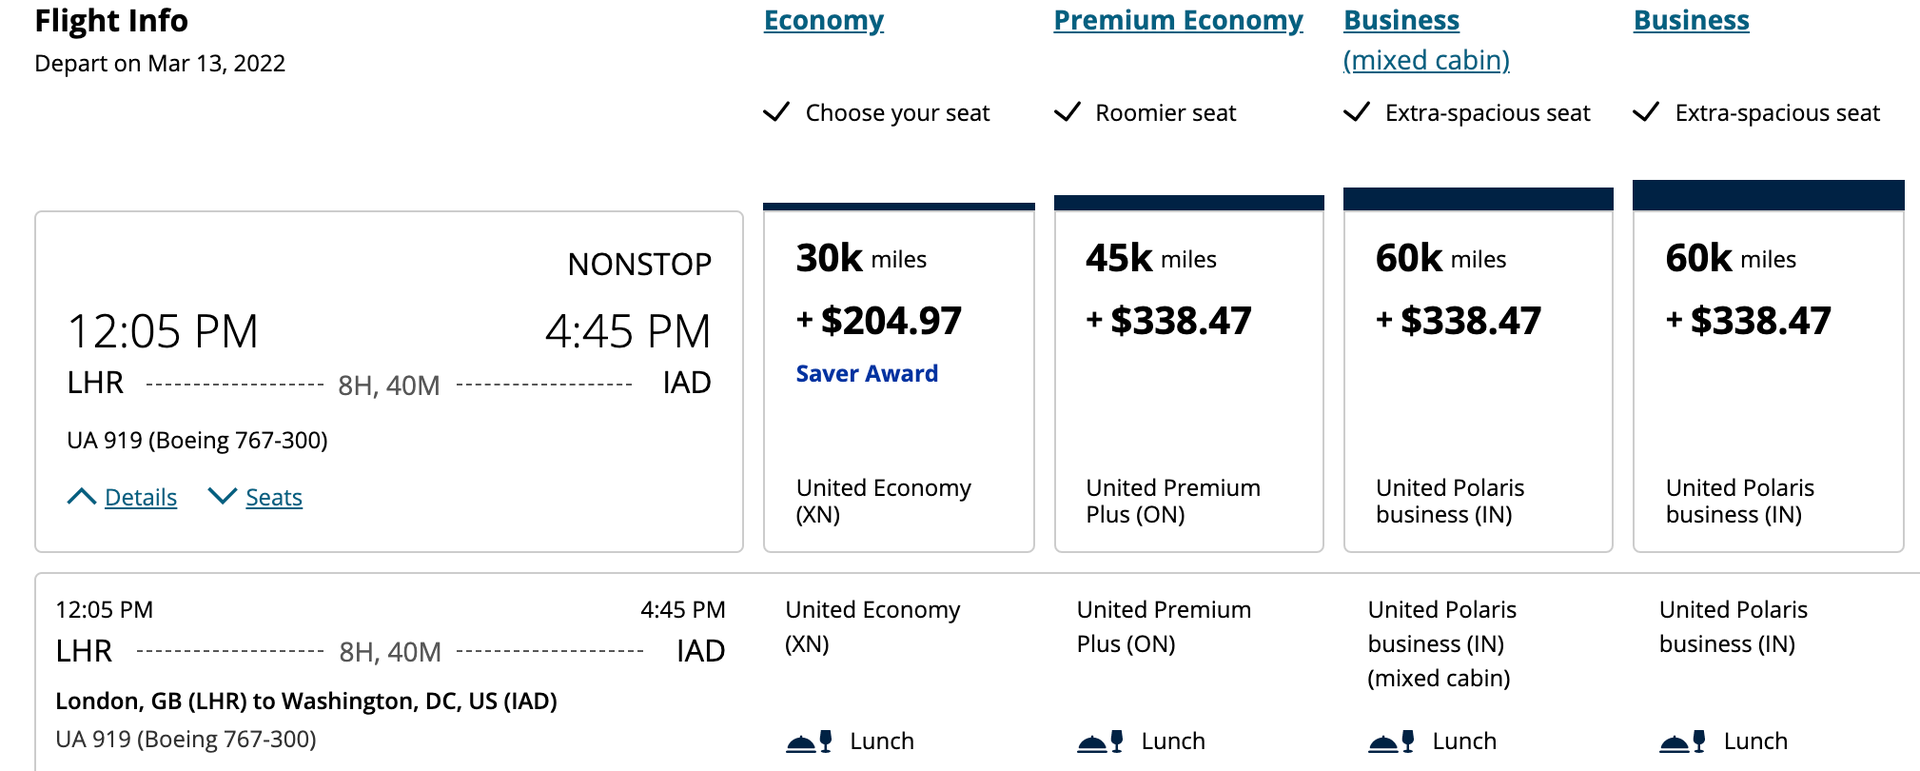1920x771 pixels.
Task: Click the London to Washington route text
Action: [307, 701]
